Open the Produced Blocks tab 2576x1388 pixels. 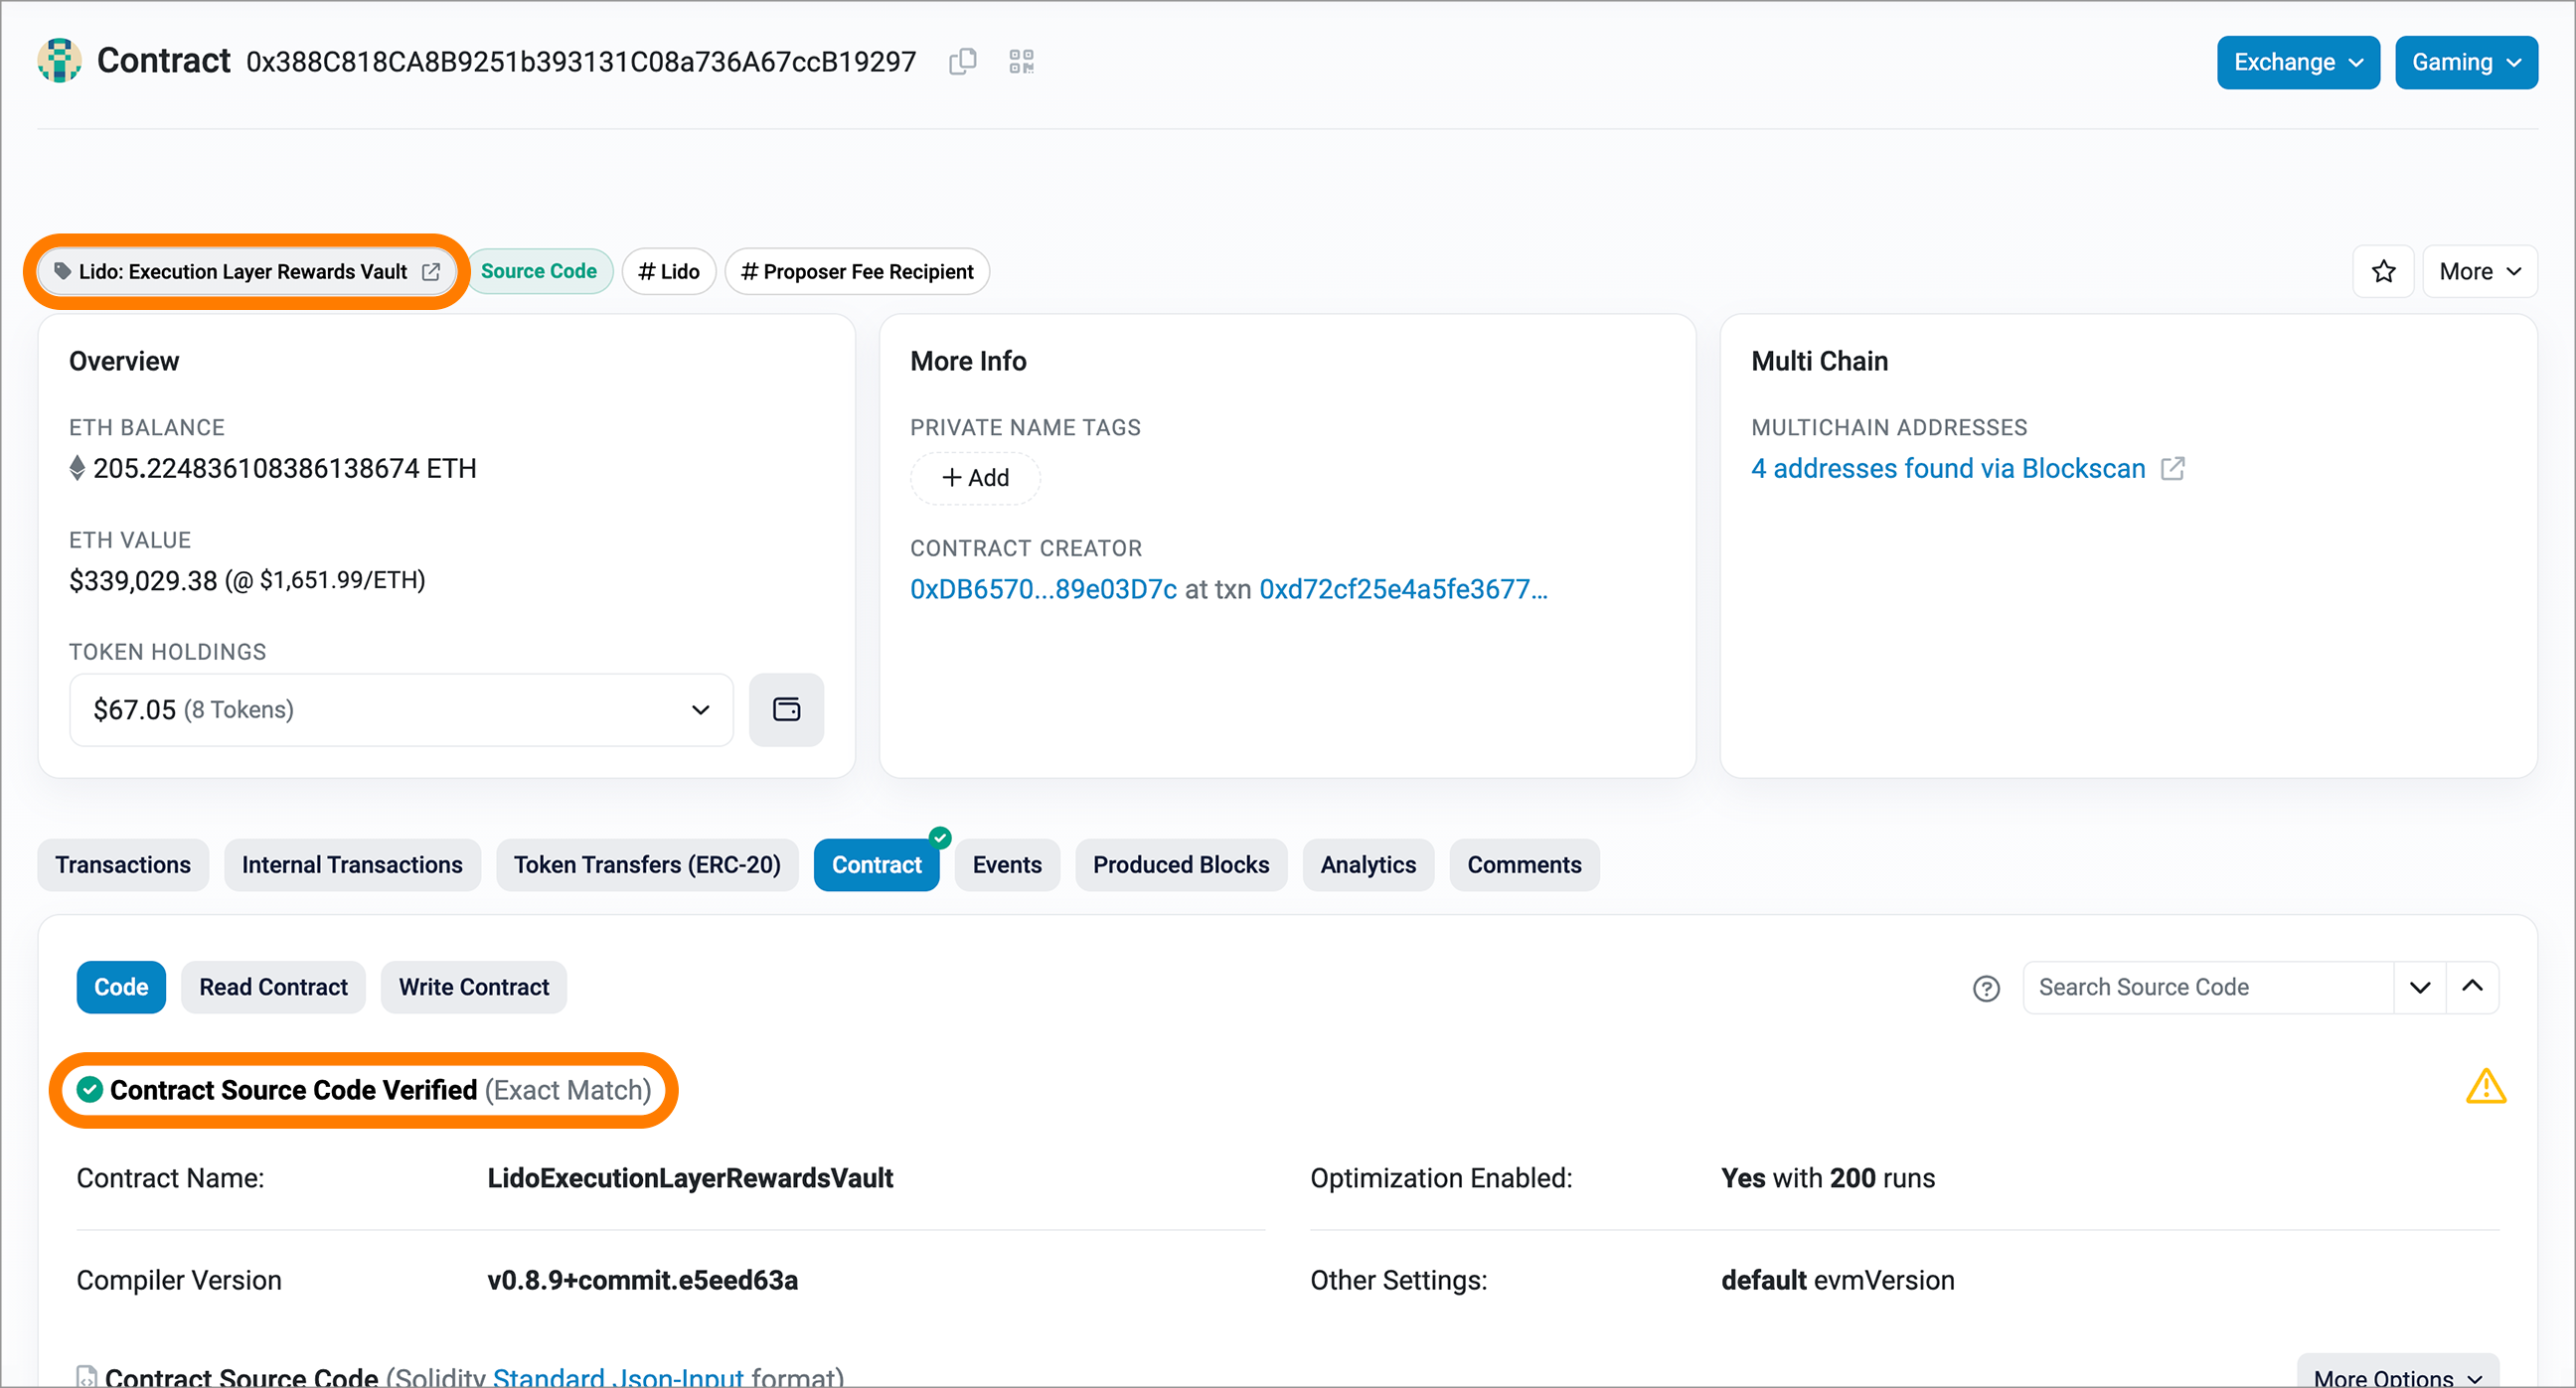click(x=1181, y=865)
